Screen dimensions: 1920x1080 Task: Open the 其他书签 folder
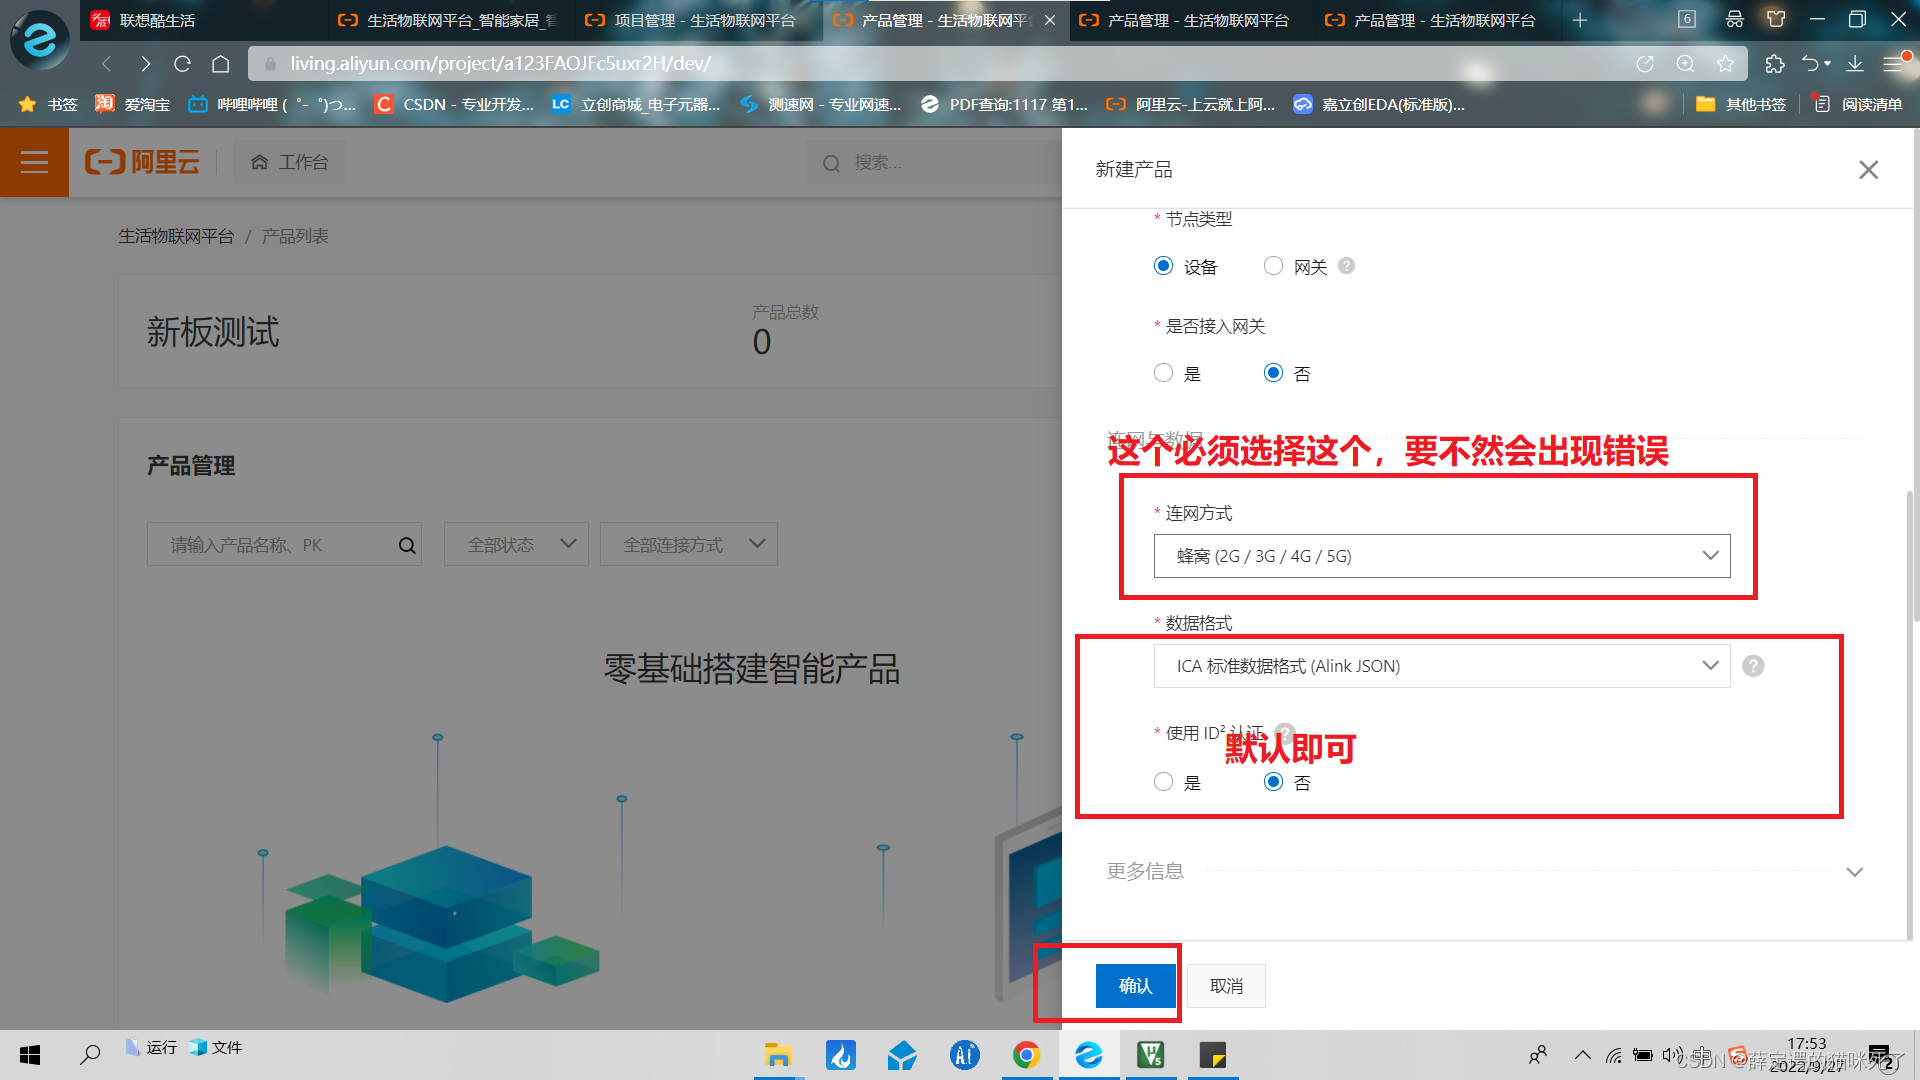pyautogui.click(x=1741, y=104)
